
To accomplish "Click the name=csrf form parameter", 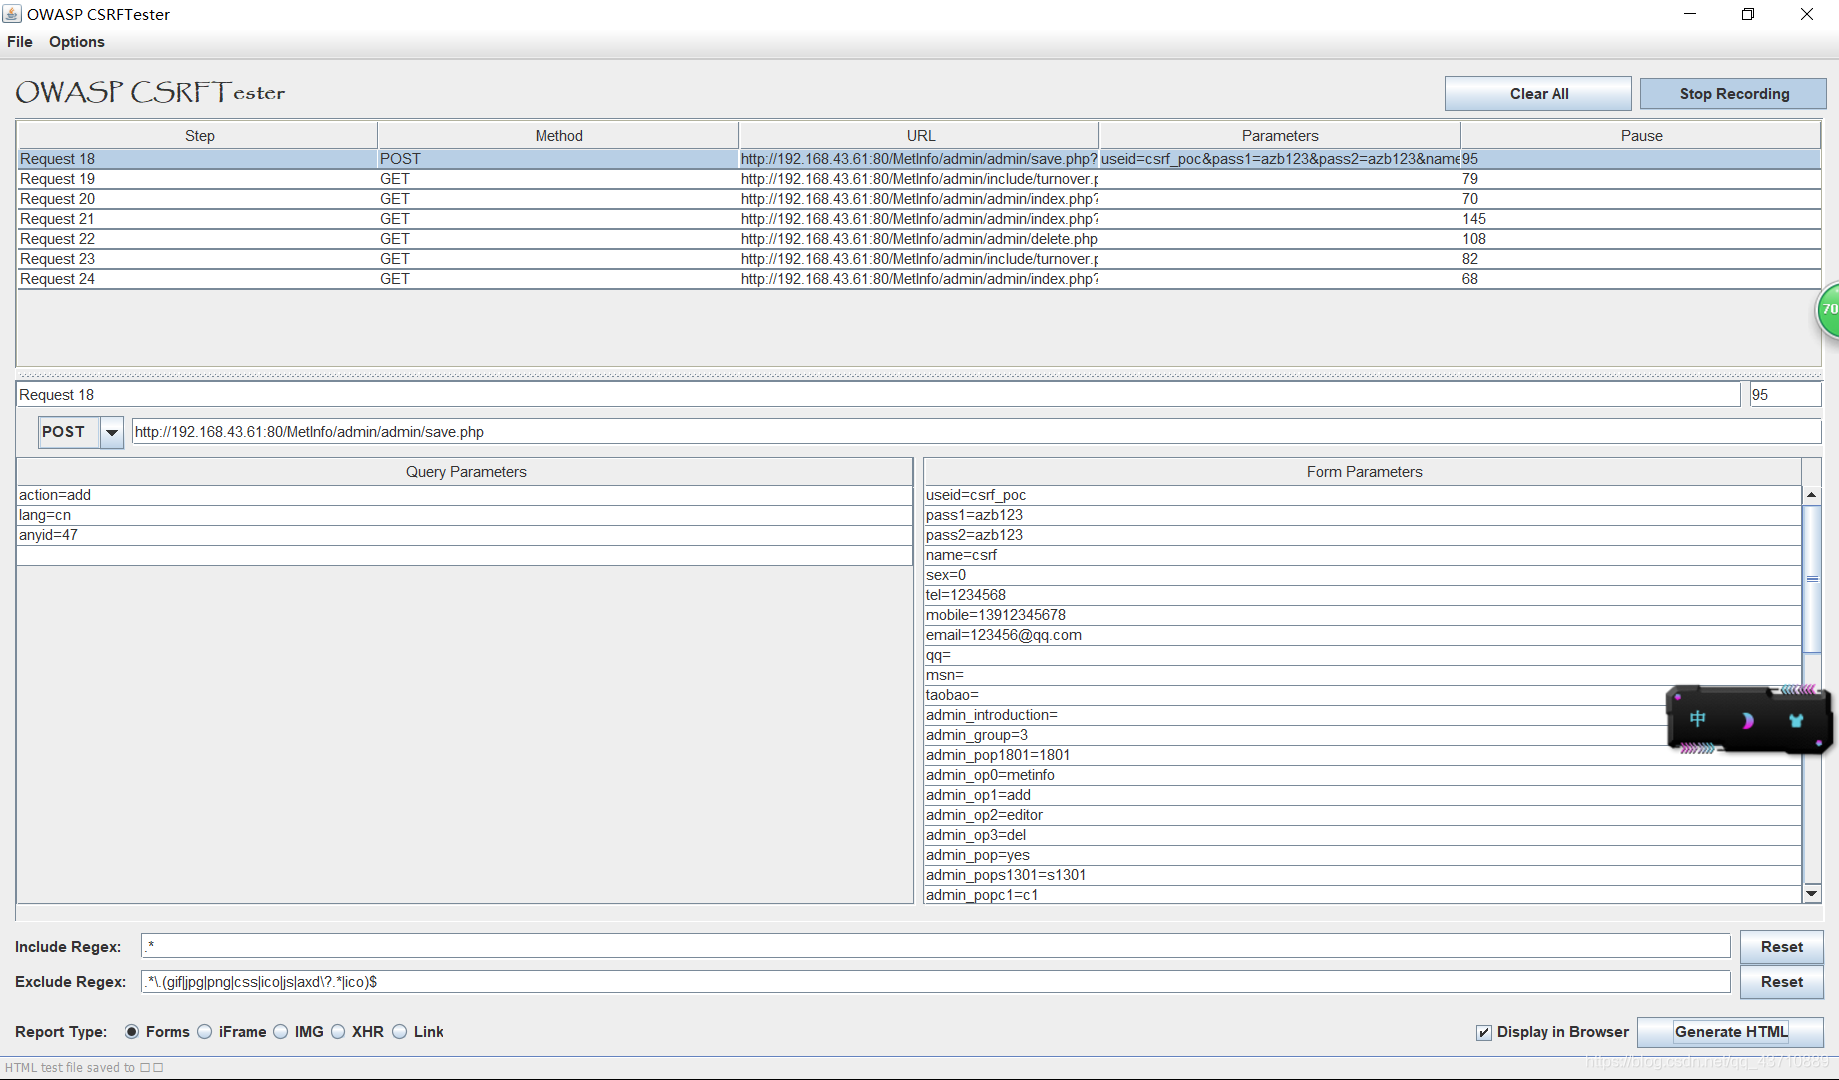I will [1362, 555].
